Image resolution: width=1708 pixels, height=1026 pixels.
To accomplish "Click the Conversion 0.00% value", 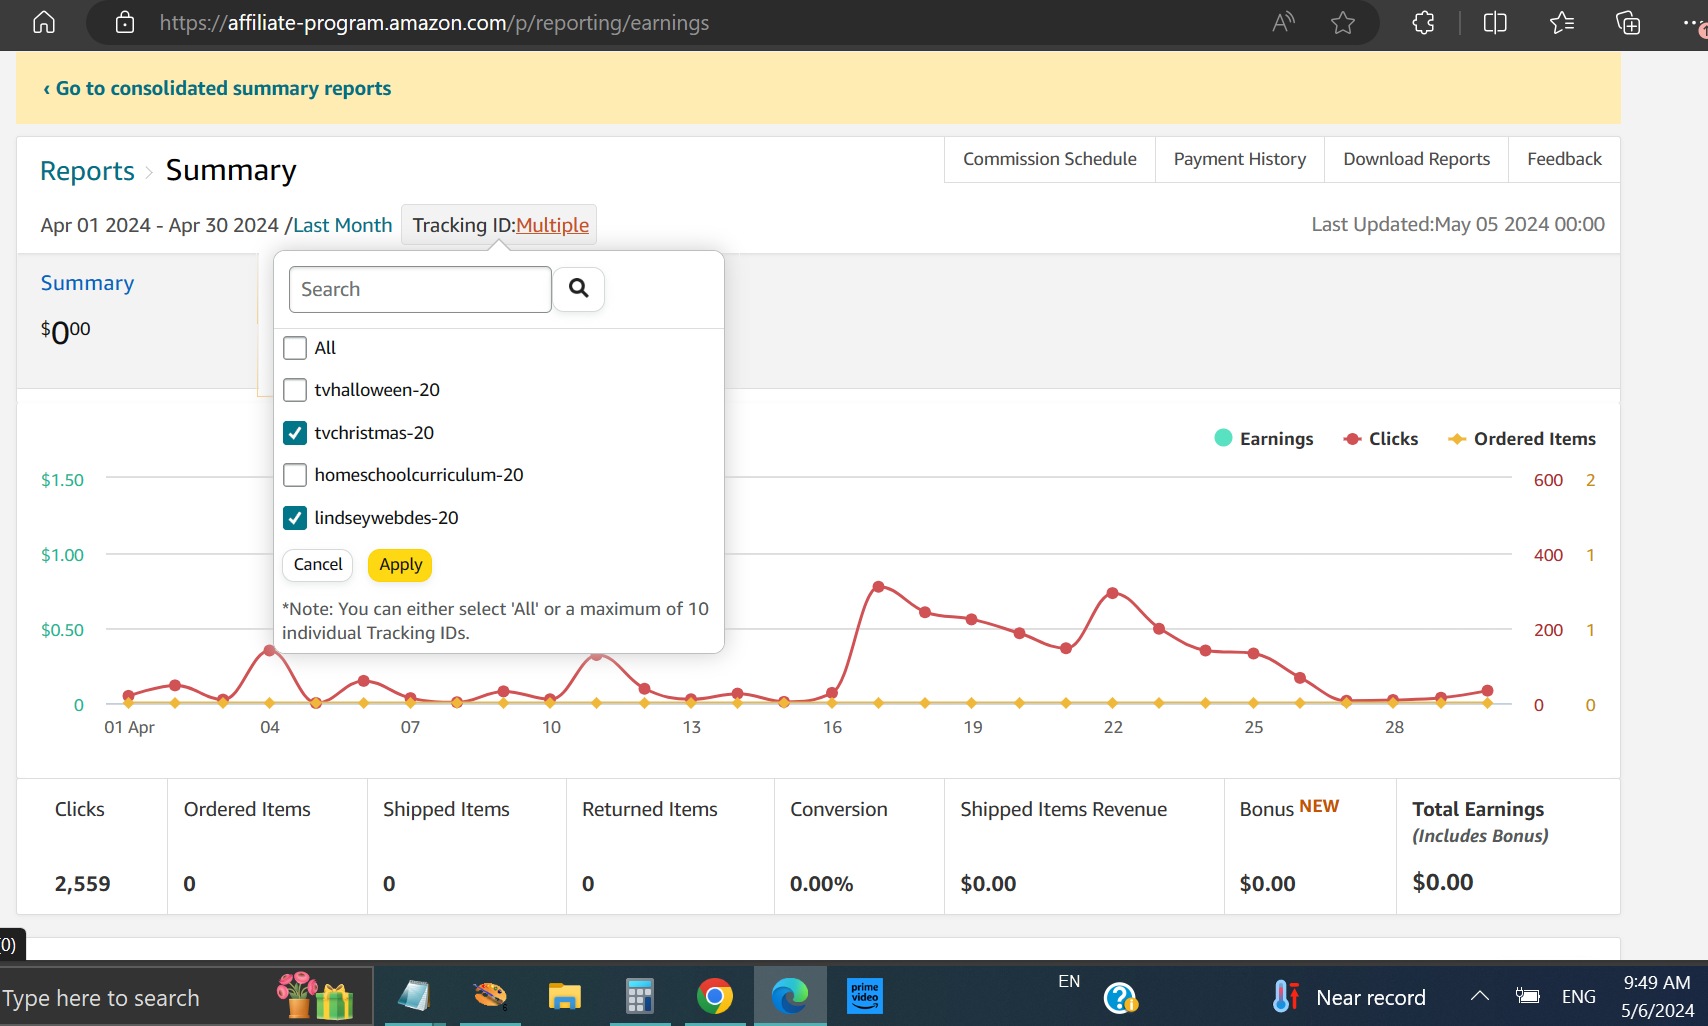I will click(x=821, y=884).
